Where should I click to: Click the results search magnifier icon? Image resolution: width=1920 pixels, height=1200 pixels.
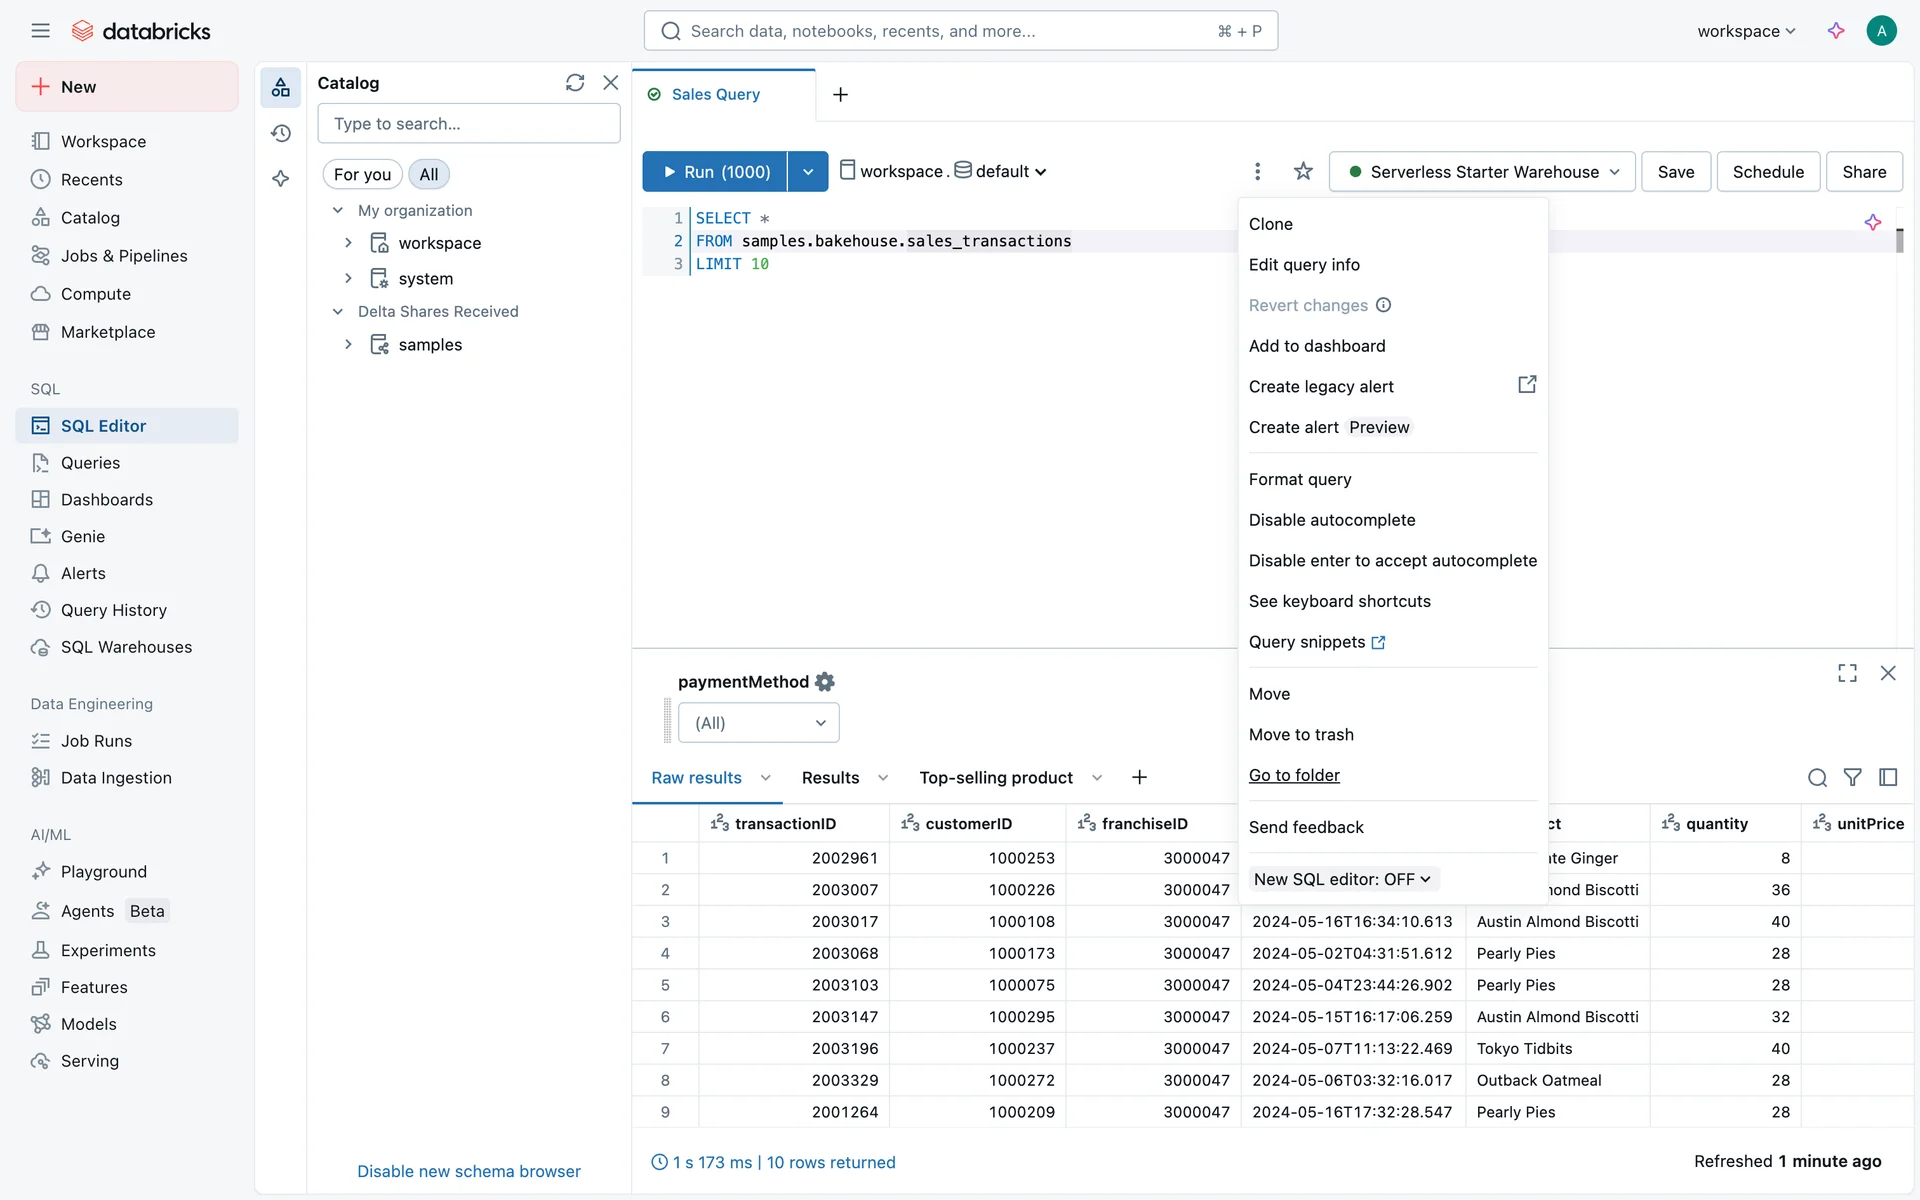tap(1817, 778)
